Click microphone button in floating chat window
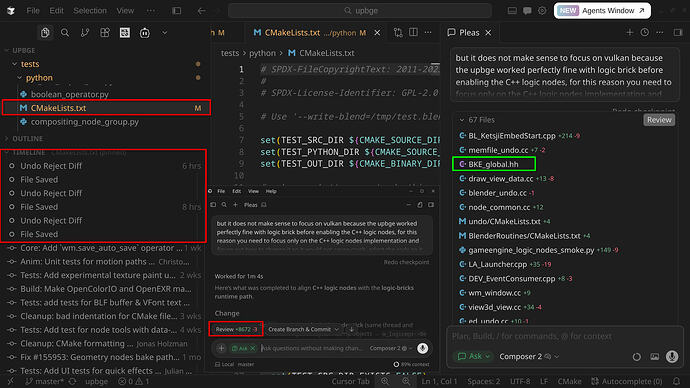The height and width of the screenshot is (388, 690). pyautogui.click(x=422, y=348)
